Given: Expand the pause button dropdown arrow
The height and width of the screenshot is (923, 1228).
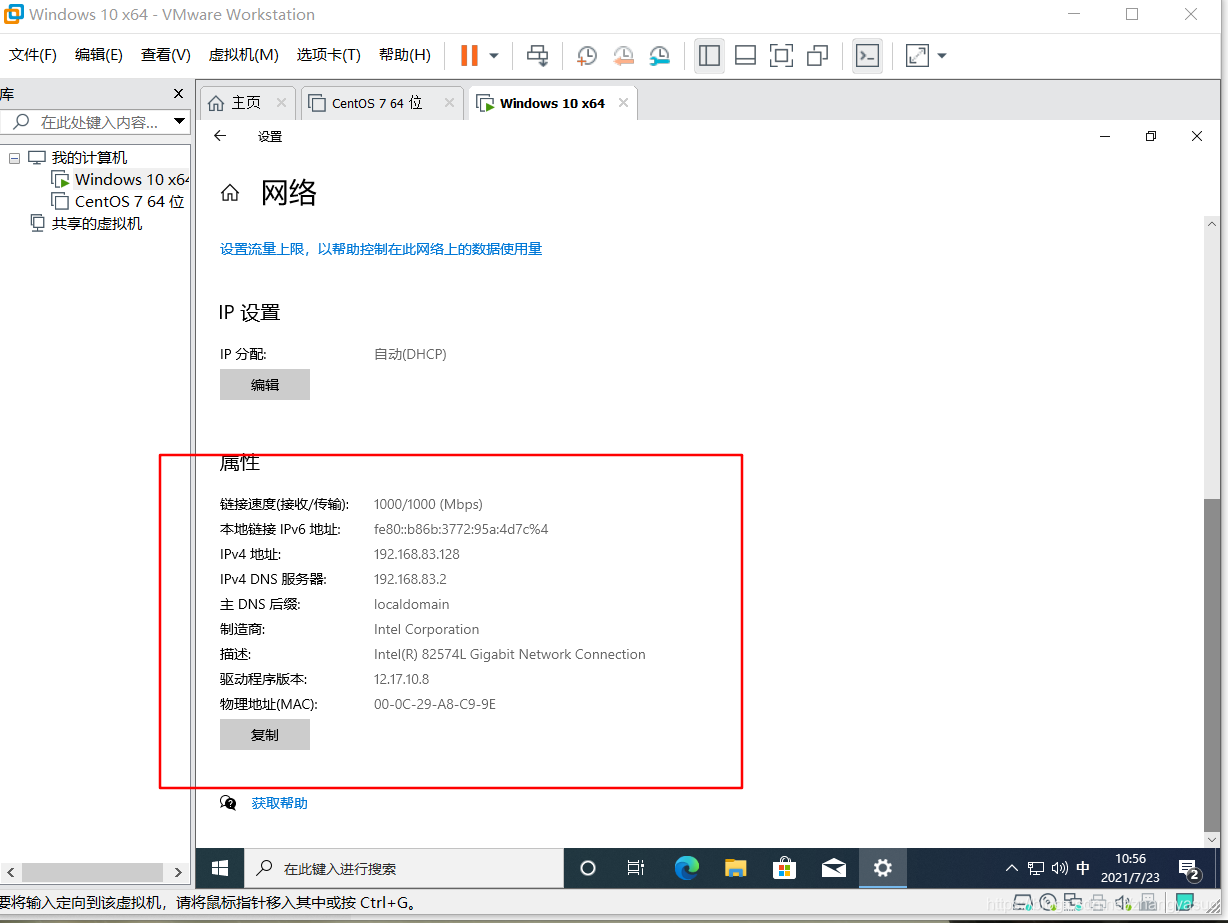Looking at the screenshot, I should point(494,55).
